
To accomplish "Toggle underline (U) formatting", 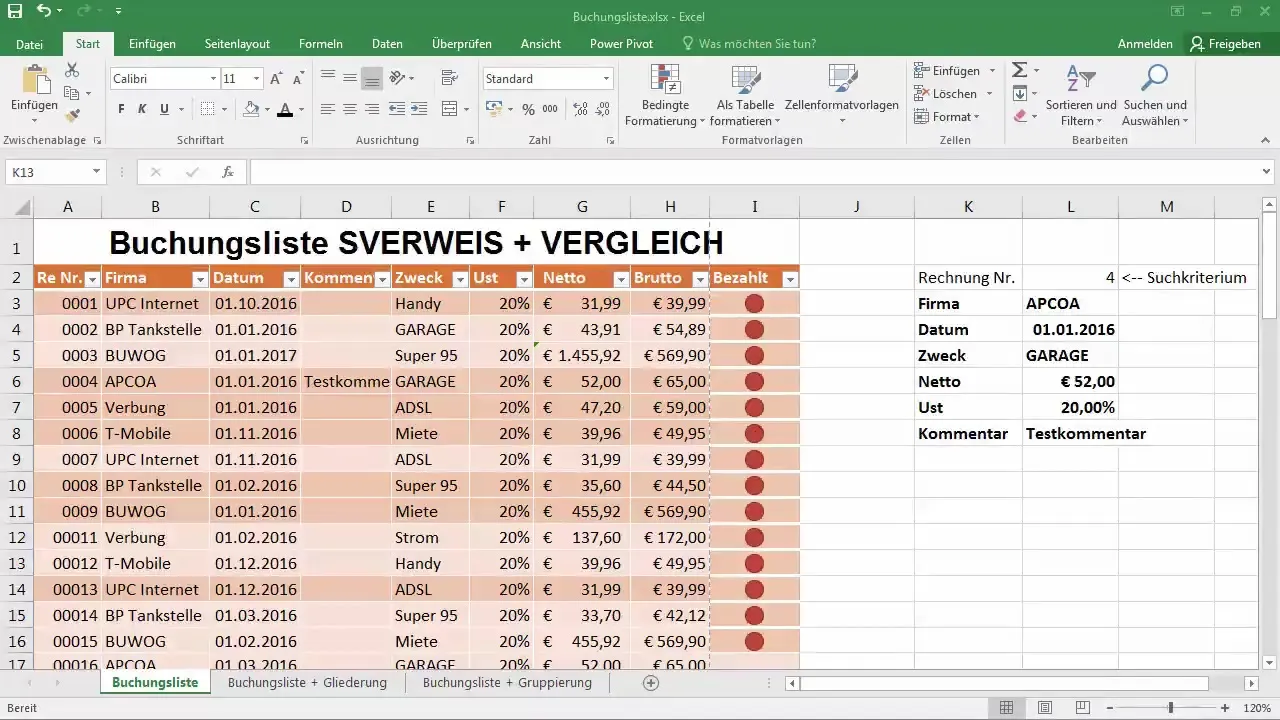I will [164, 109].
